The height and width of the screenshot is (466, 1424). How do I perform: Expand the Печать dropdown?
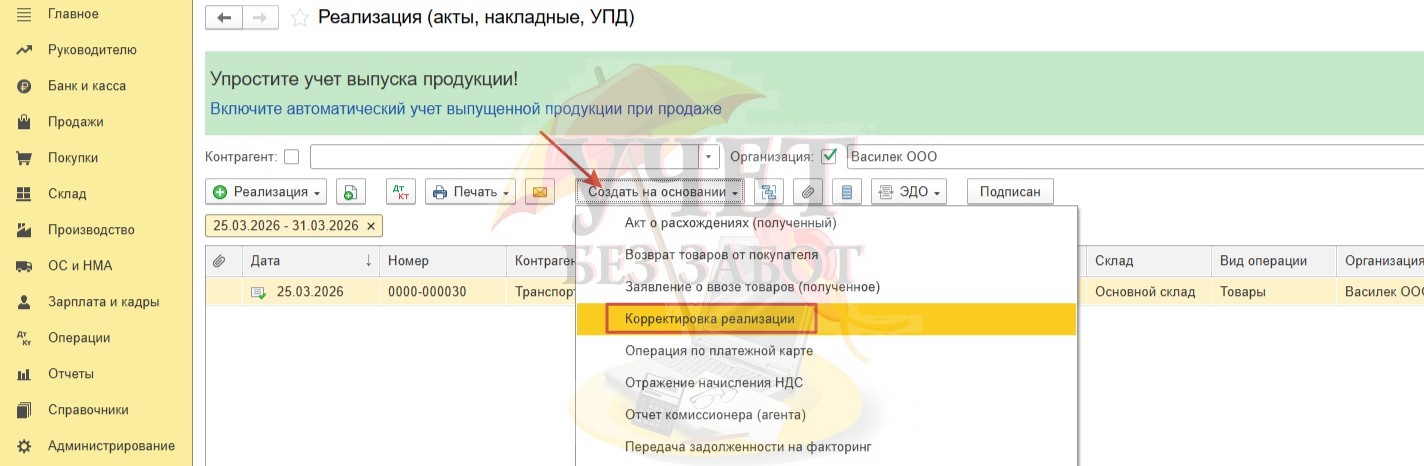pos(470,192)
